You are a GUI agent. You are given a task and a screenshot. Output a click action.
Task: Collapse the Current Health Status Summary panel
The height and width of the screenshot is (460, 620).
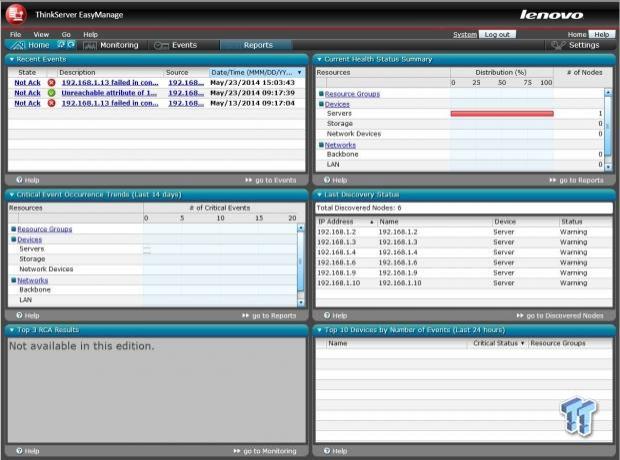click(x=319, y=59)
